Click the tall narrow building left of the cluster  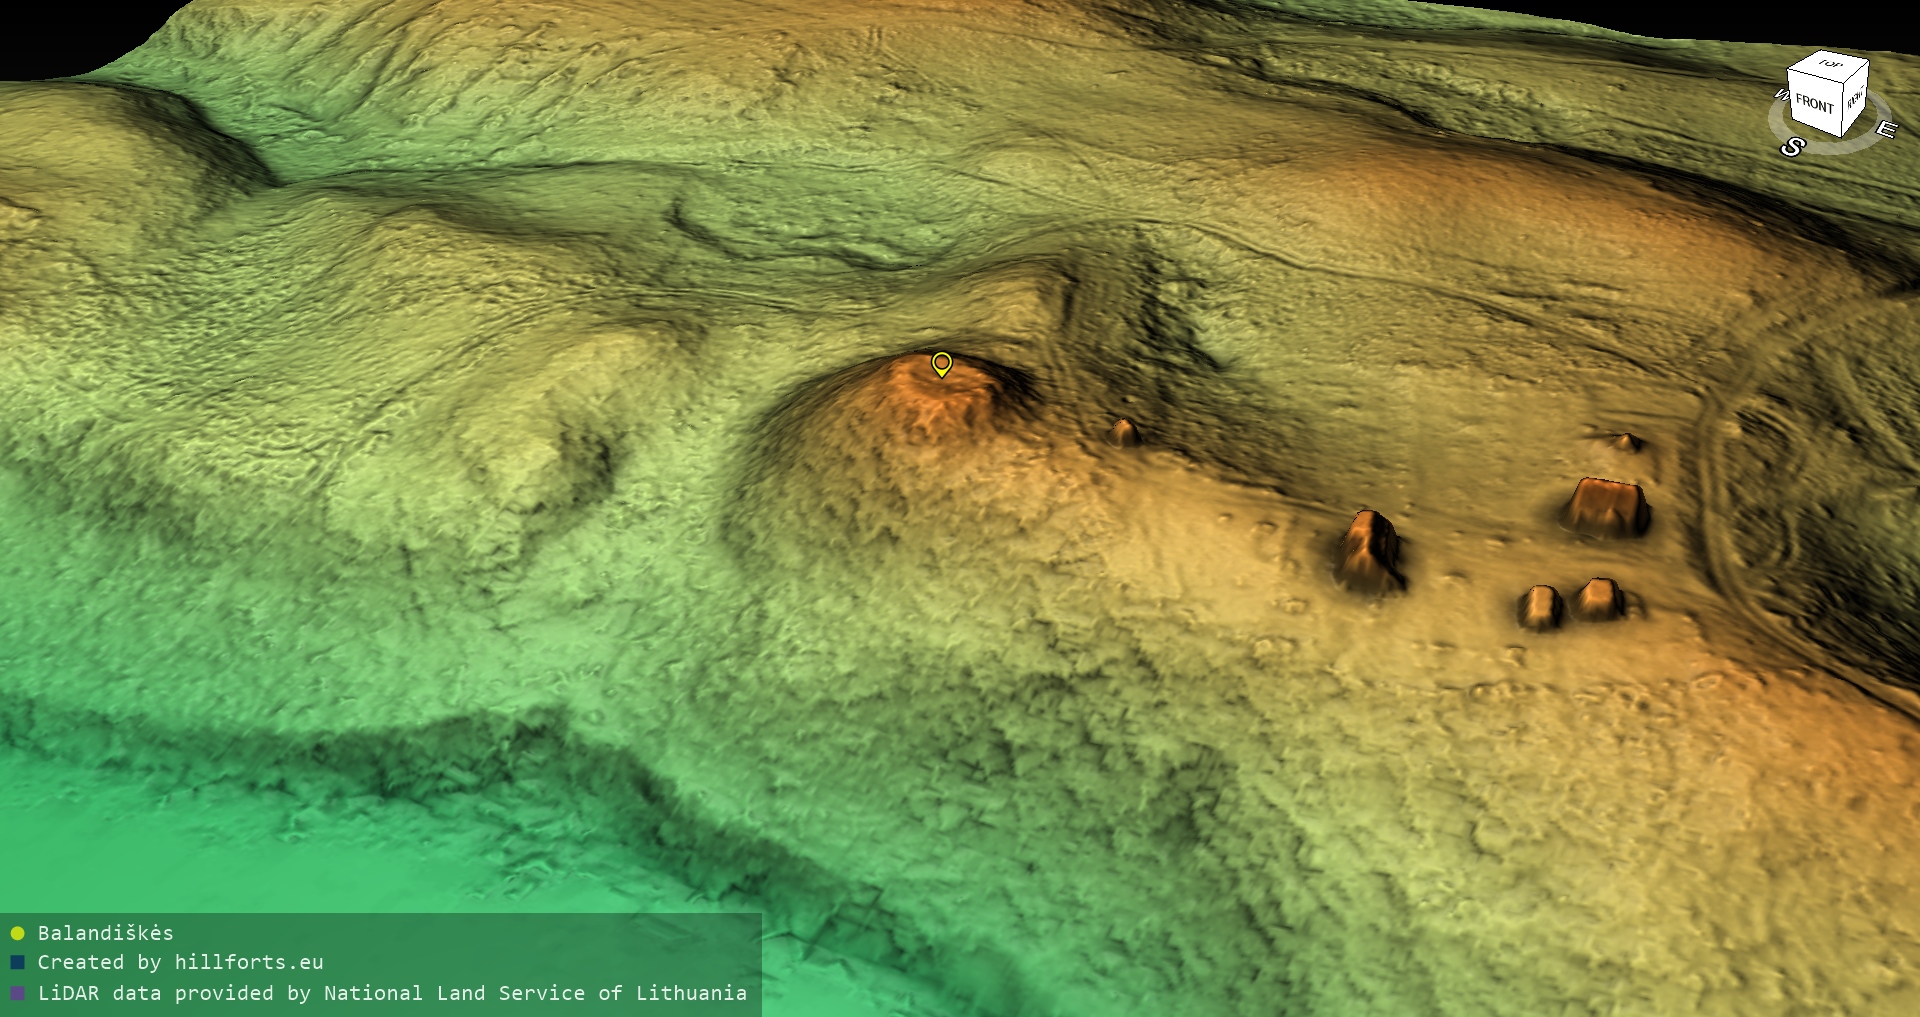[x=1369, y=551]
